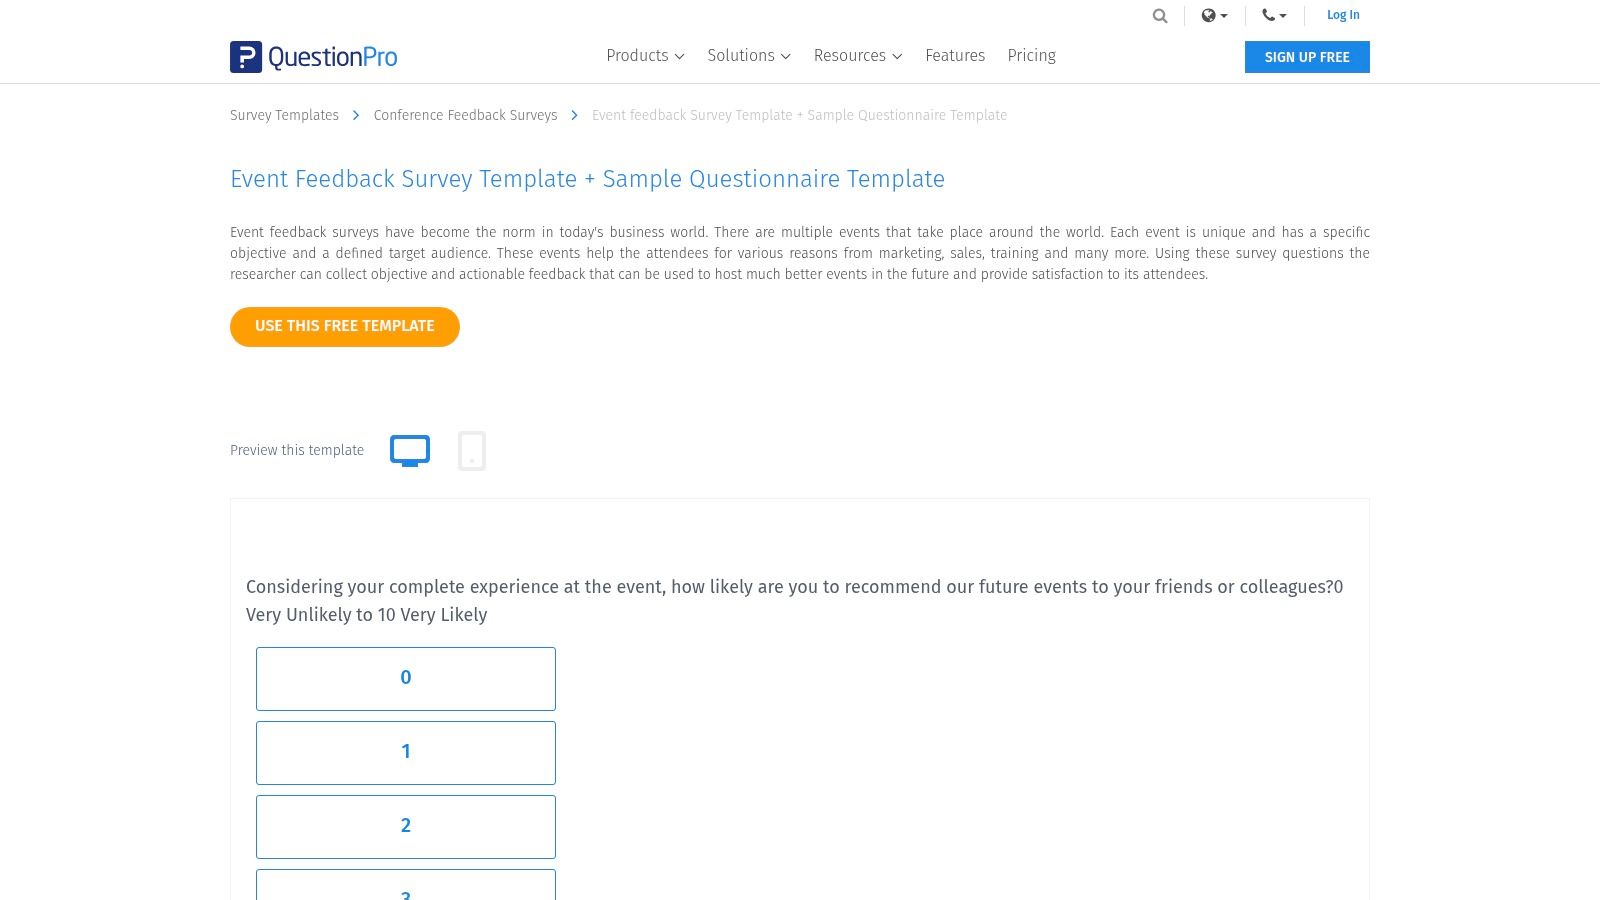Screen dimensions: 1600x900
Task: Click the QuestionPro logo
Action: 313,57
